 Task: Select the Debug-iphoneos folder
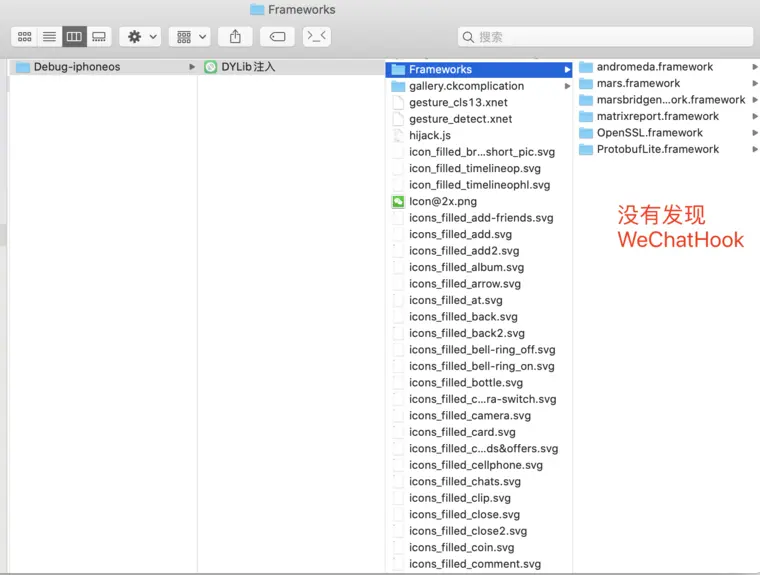(103, 67)
